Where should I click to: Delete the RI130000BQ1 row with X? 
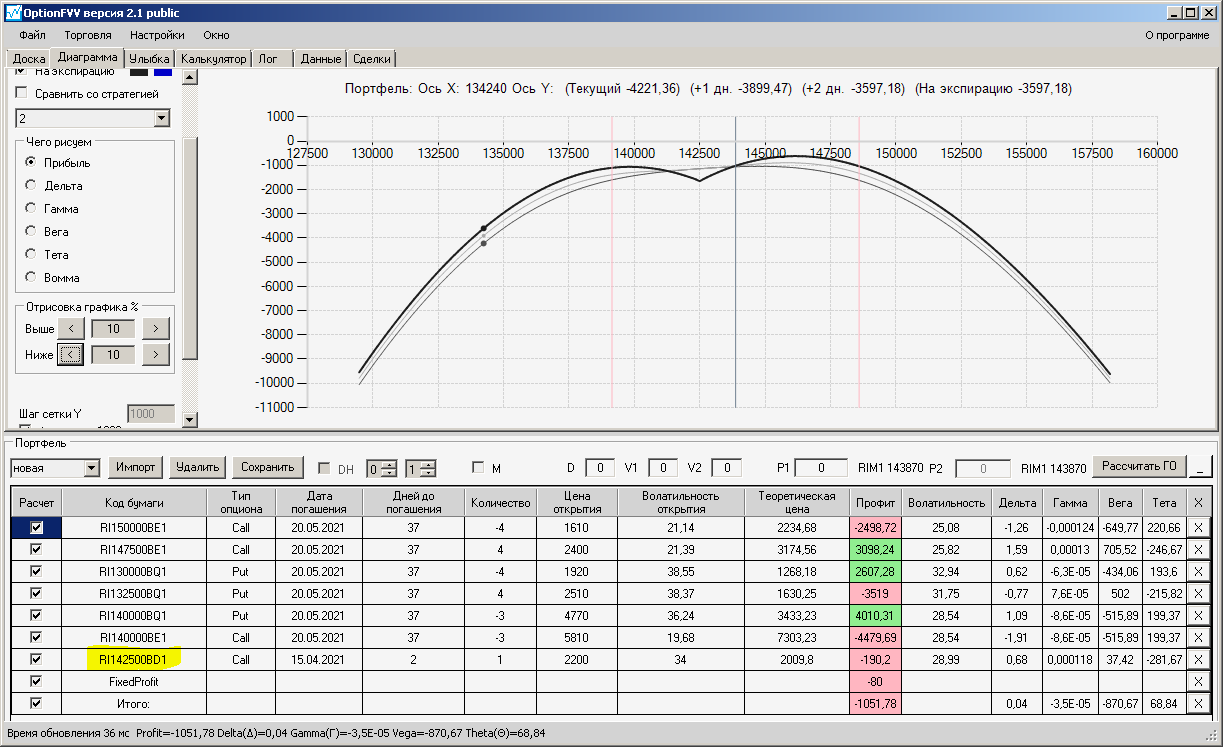(x=1198, y=572)
